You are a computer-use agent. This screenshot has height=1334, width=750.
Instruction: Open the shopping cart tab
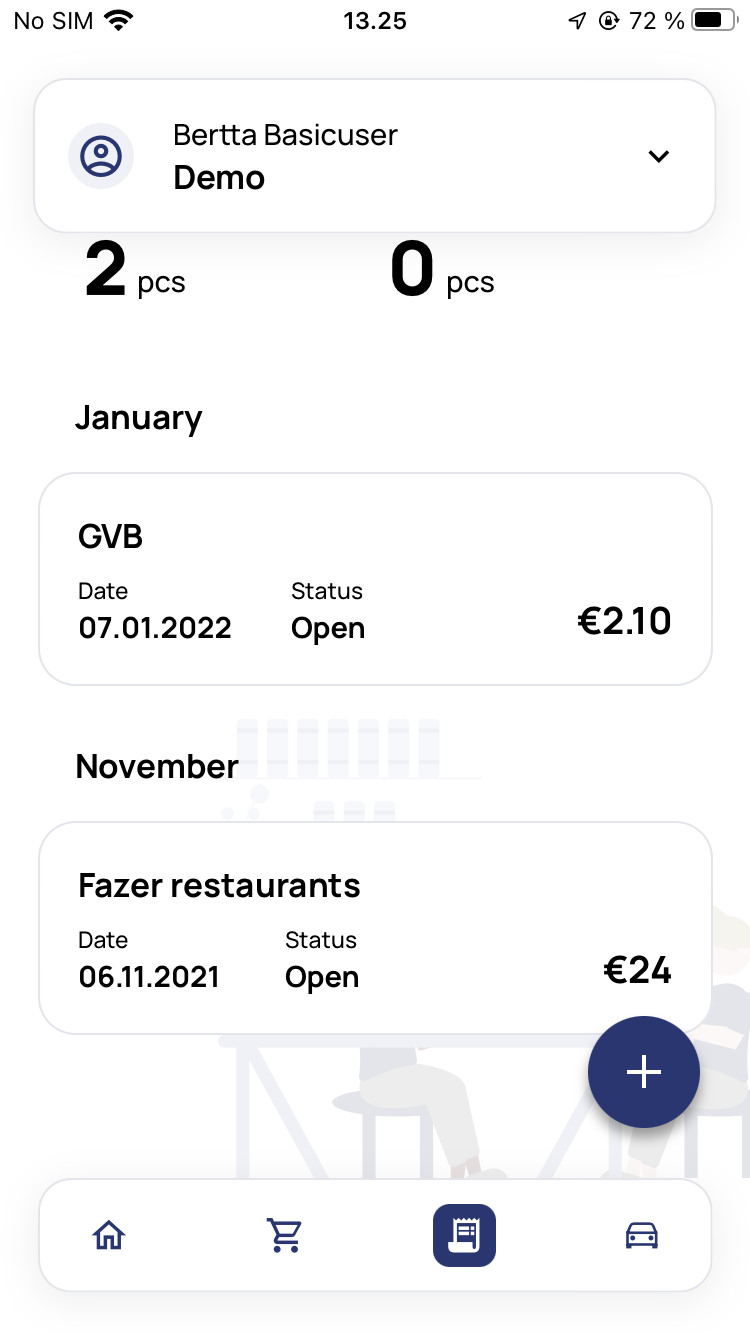[x=286, y=1236]
